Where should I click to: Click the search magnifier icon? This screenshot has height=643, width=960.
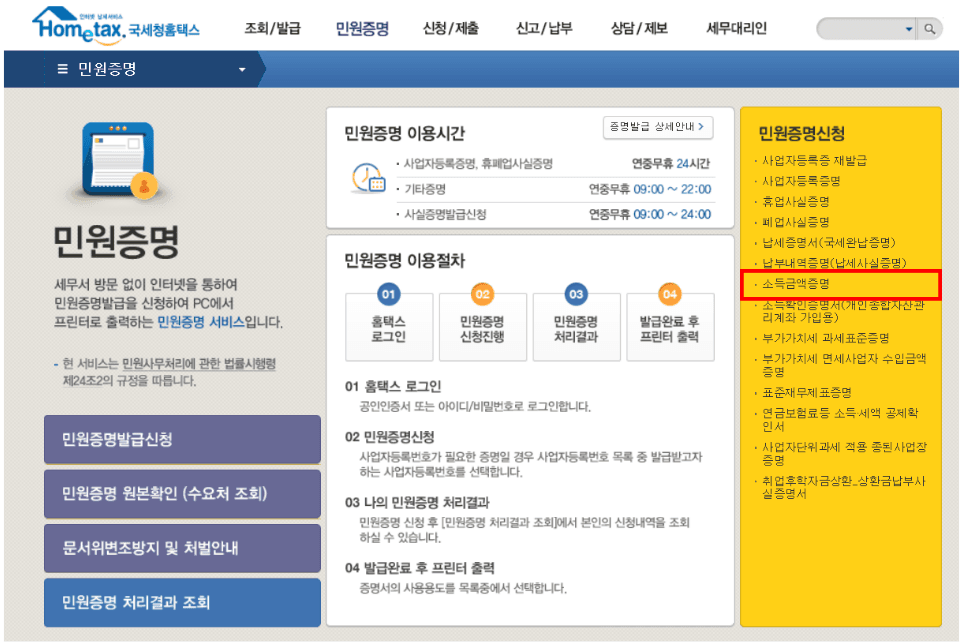point(931,28)
